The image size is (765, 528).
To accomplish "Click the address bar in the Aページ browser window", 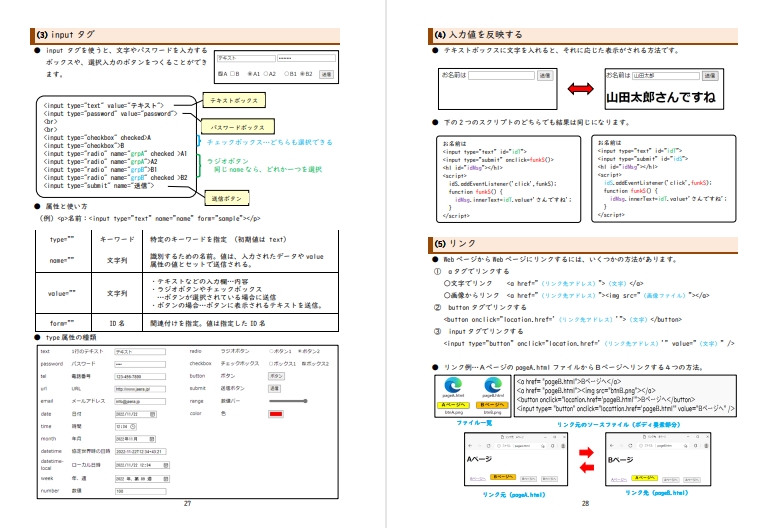I will tap(520, 446).
